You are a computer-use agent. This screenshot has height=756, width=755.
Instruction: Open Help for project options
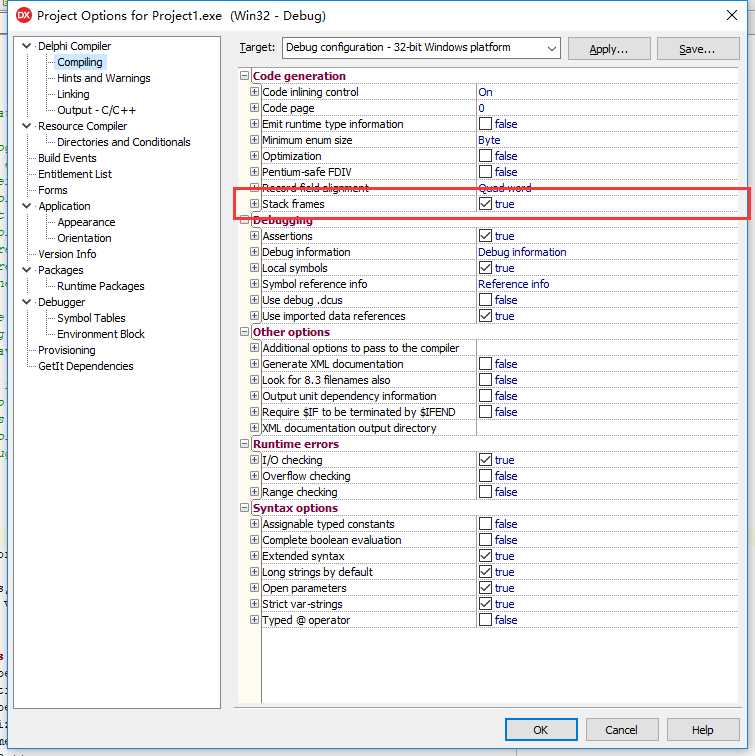[702, 729]
